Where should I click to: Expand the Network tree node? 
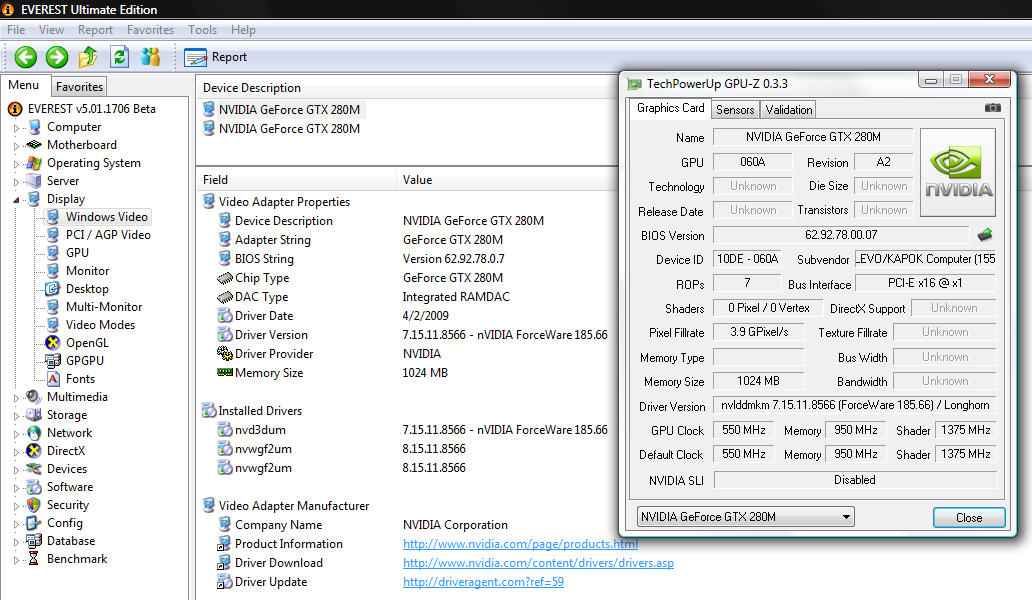click(16, 434)
